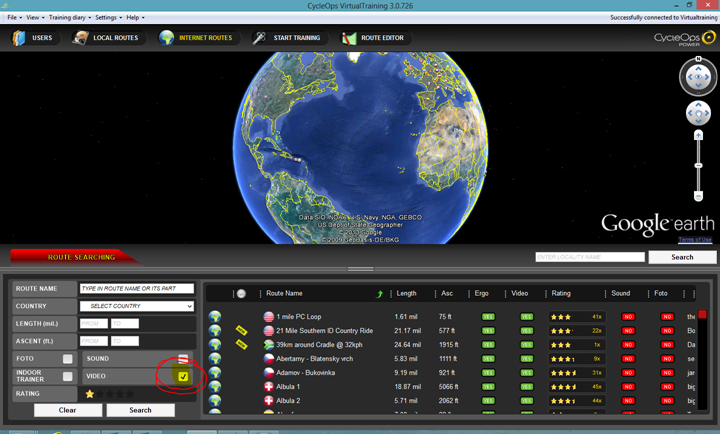This screenshot has height=434, width=720.
Task: Click the CycleOps Power logo
Action: point(684,38)
